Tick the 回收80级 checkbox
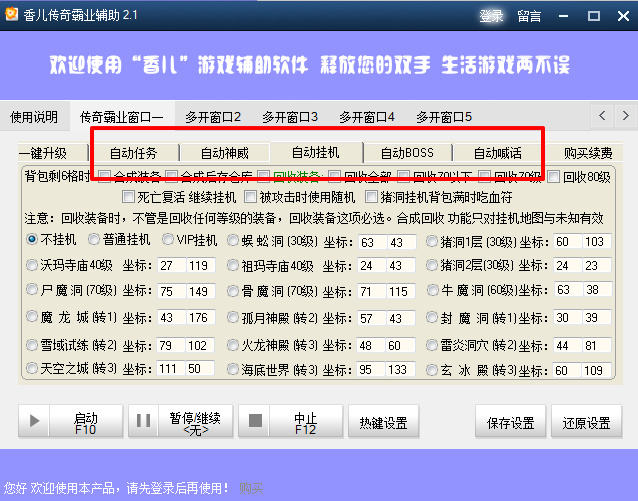The image size is (638, 501). [x=555, y=177]
